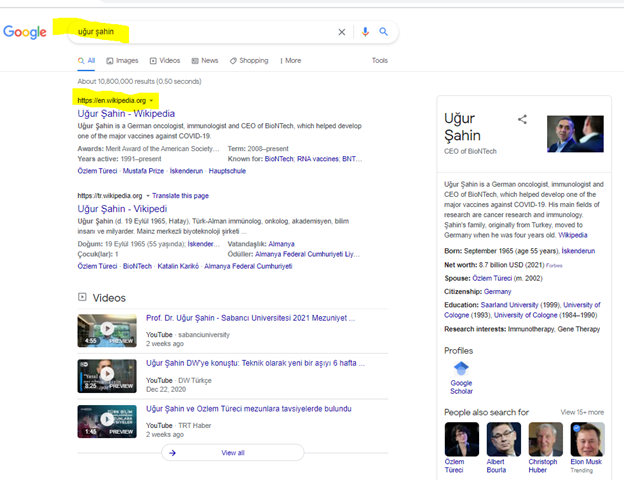
Task: Open the Uğur Şahin - Wikipedia result
Action: point(126,114)
